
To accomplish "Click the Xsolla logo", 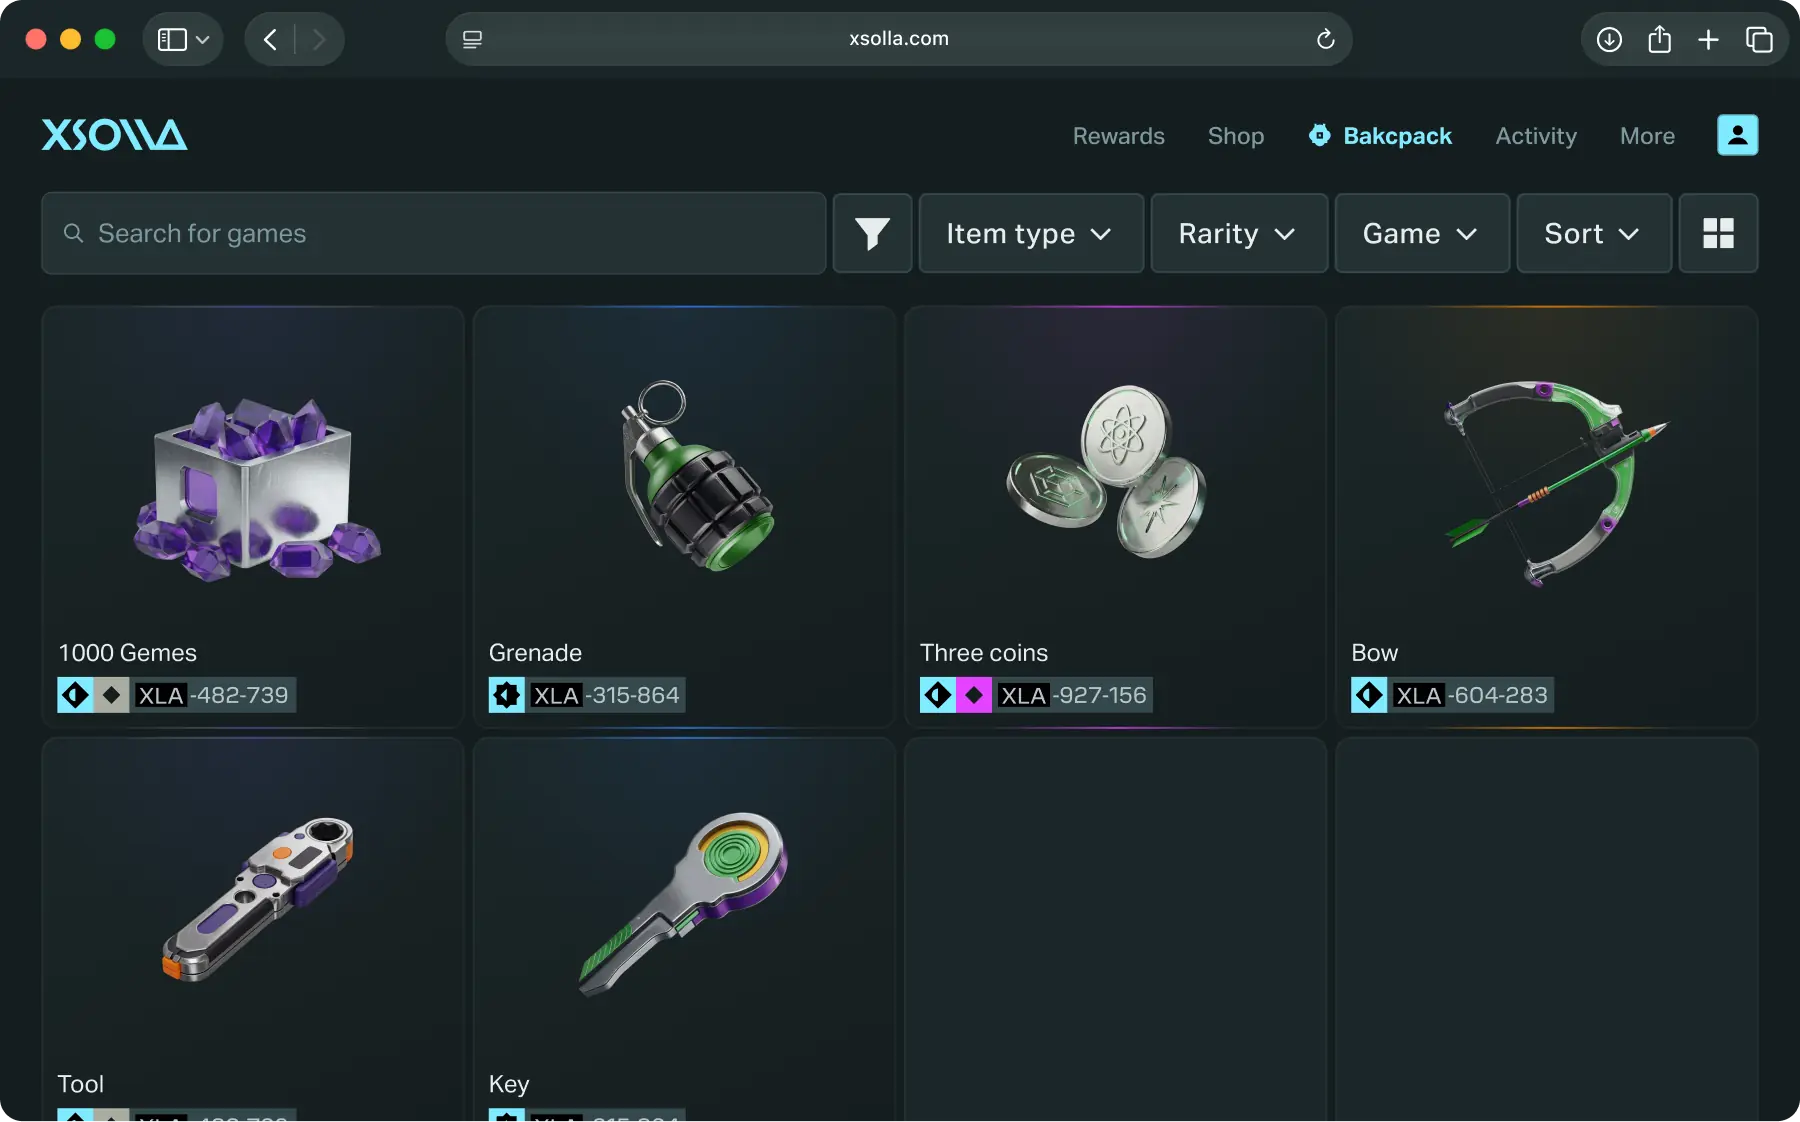I will [x=114, y=135].
